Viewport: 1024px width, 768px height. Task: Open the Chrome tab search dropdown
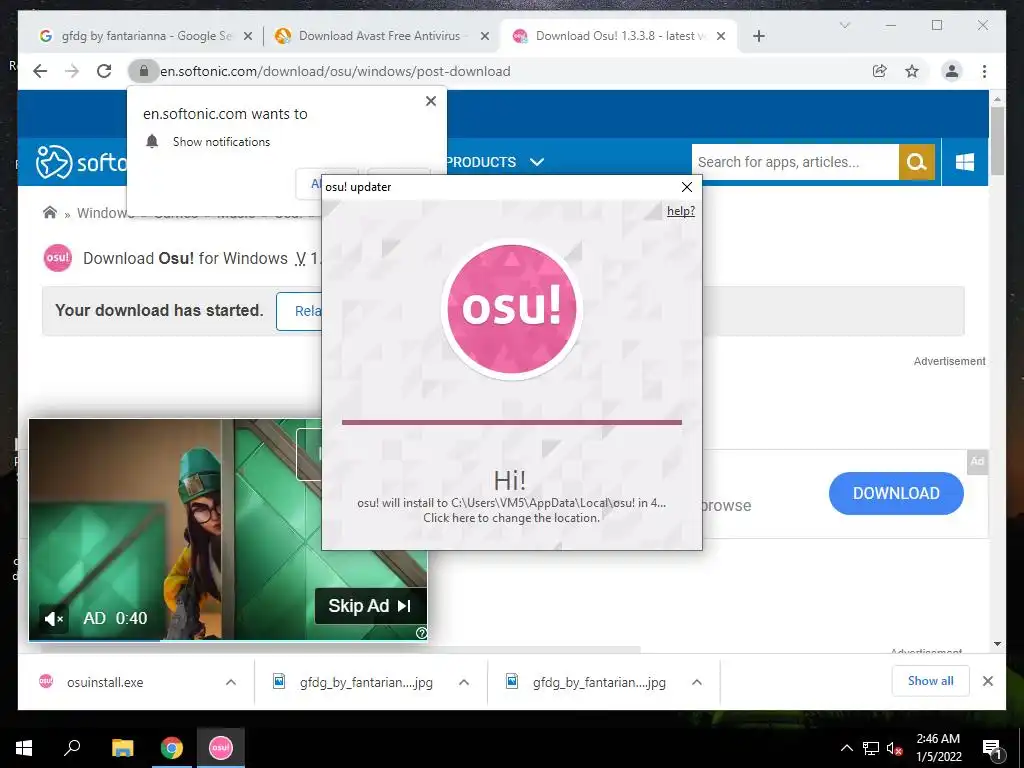coord(844,25)
